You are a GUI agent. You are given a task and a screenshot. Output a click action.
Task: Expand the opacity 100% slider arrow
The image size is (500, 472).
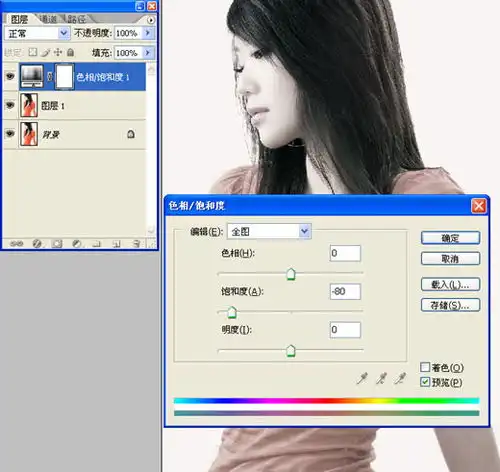coord(148,33)
